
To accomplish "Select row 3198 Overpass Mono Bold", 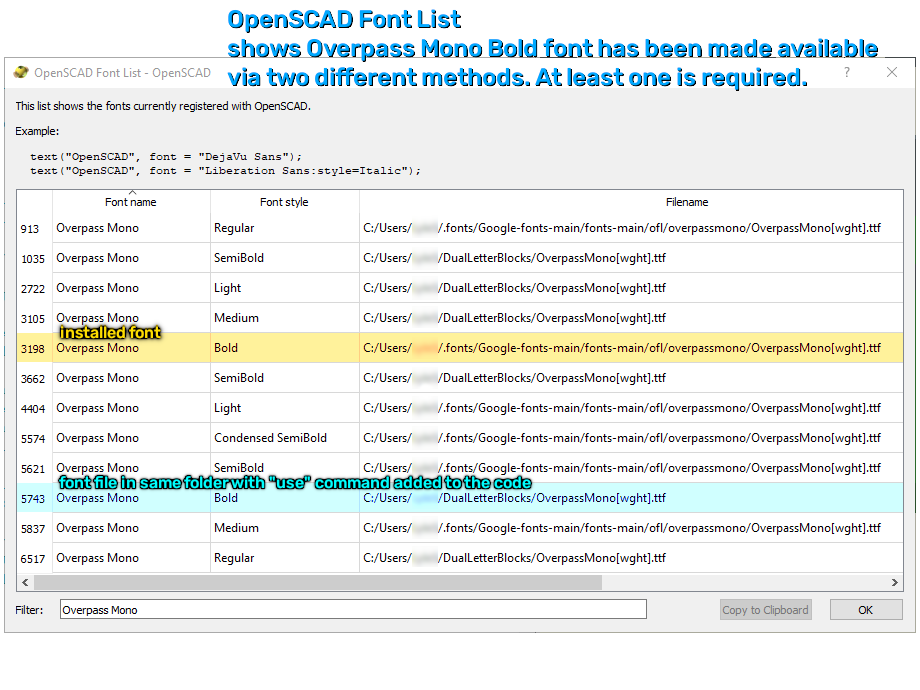I will tap(98, 348).
